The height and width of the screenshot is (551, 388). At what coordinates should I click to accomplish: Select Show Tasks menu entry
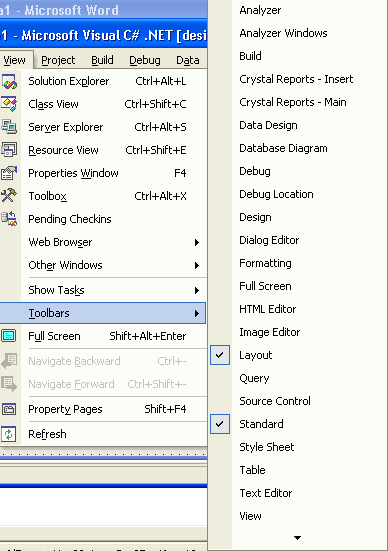[103, 290]
